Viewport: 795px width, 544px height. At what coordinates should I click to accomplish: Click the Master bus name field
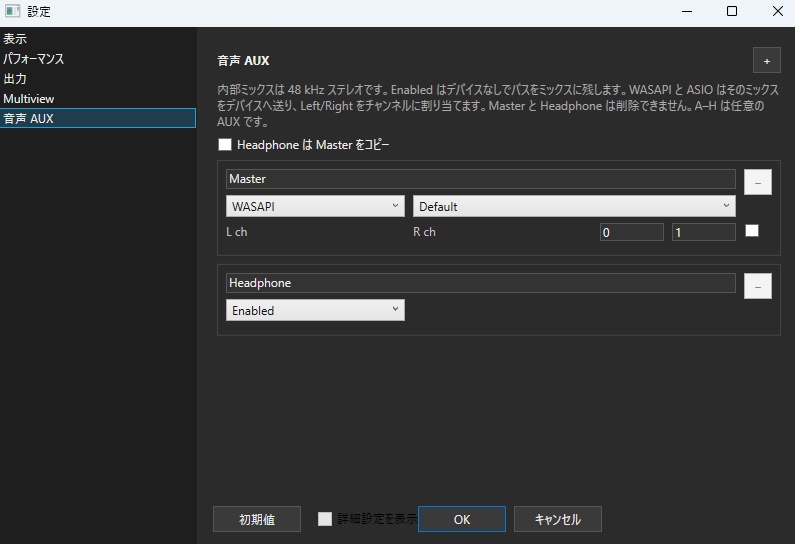[x=481, y=179]
